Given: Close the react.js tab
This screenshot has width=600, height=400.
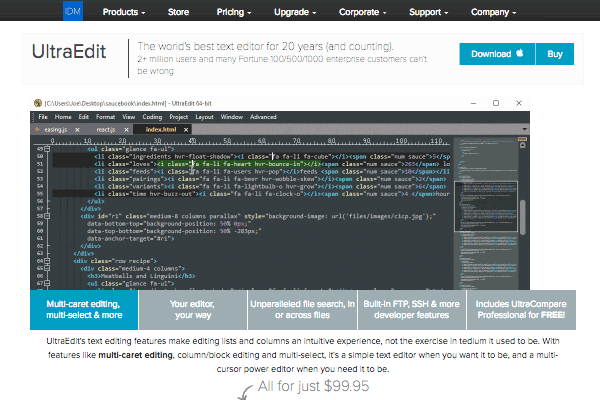Looking at the screenshot, I should pos(126,130).
